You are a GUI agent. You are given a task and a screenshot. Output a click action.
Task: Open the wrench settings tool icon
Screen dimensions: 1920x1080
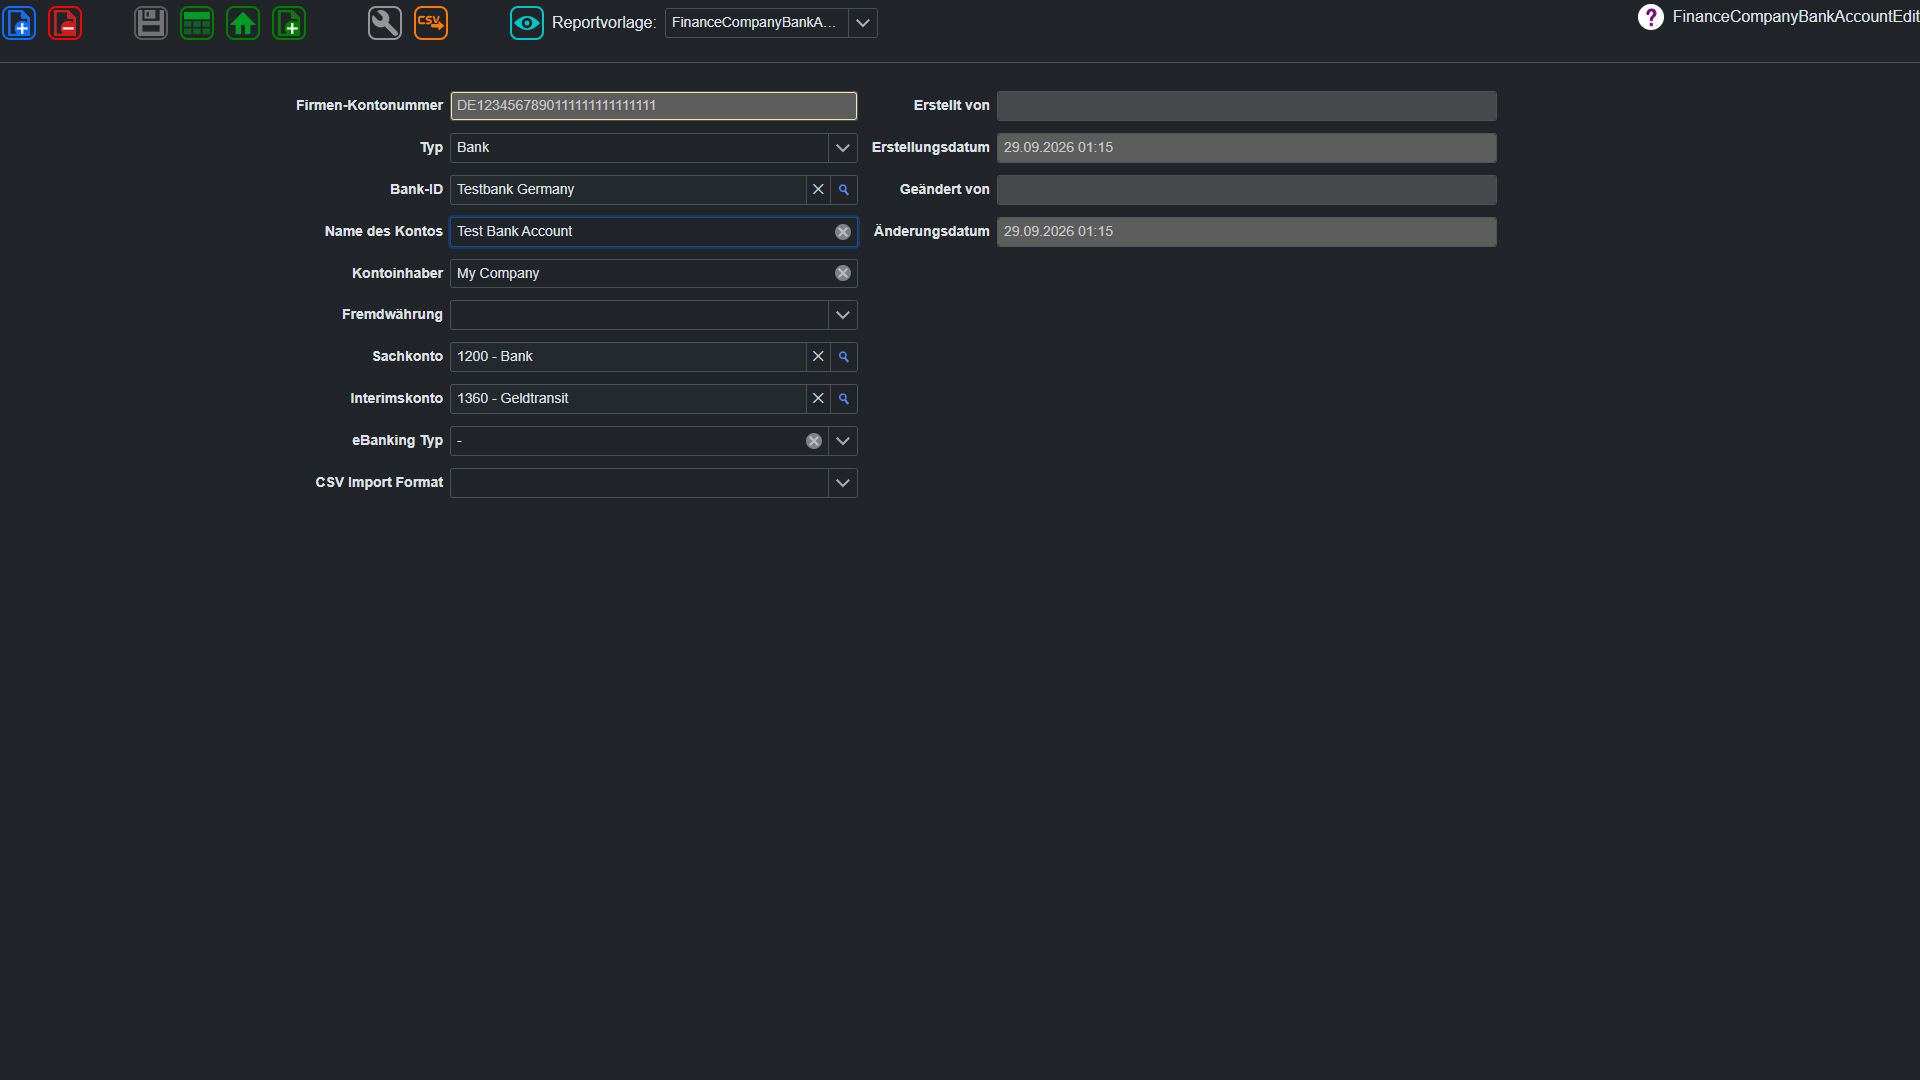385,23
